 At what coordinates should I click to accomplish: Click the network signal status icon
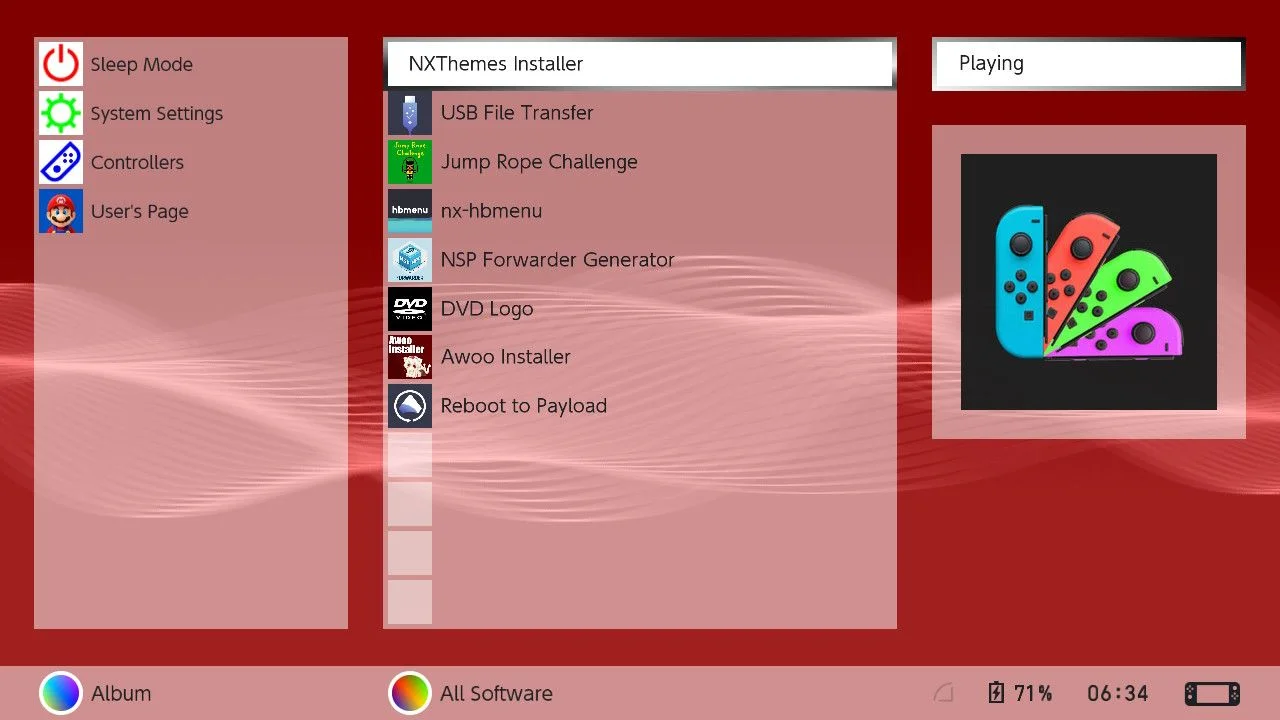pyautogui.click(x=943, y=693)
